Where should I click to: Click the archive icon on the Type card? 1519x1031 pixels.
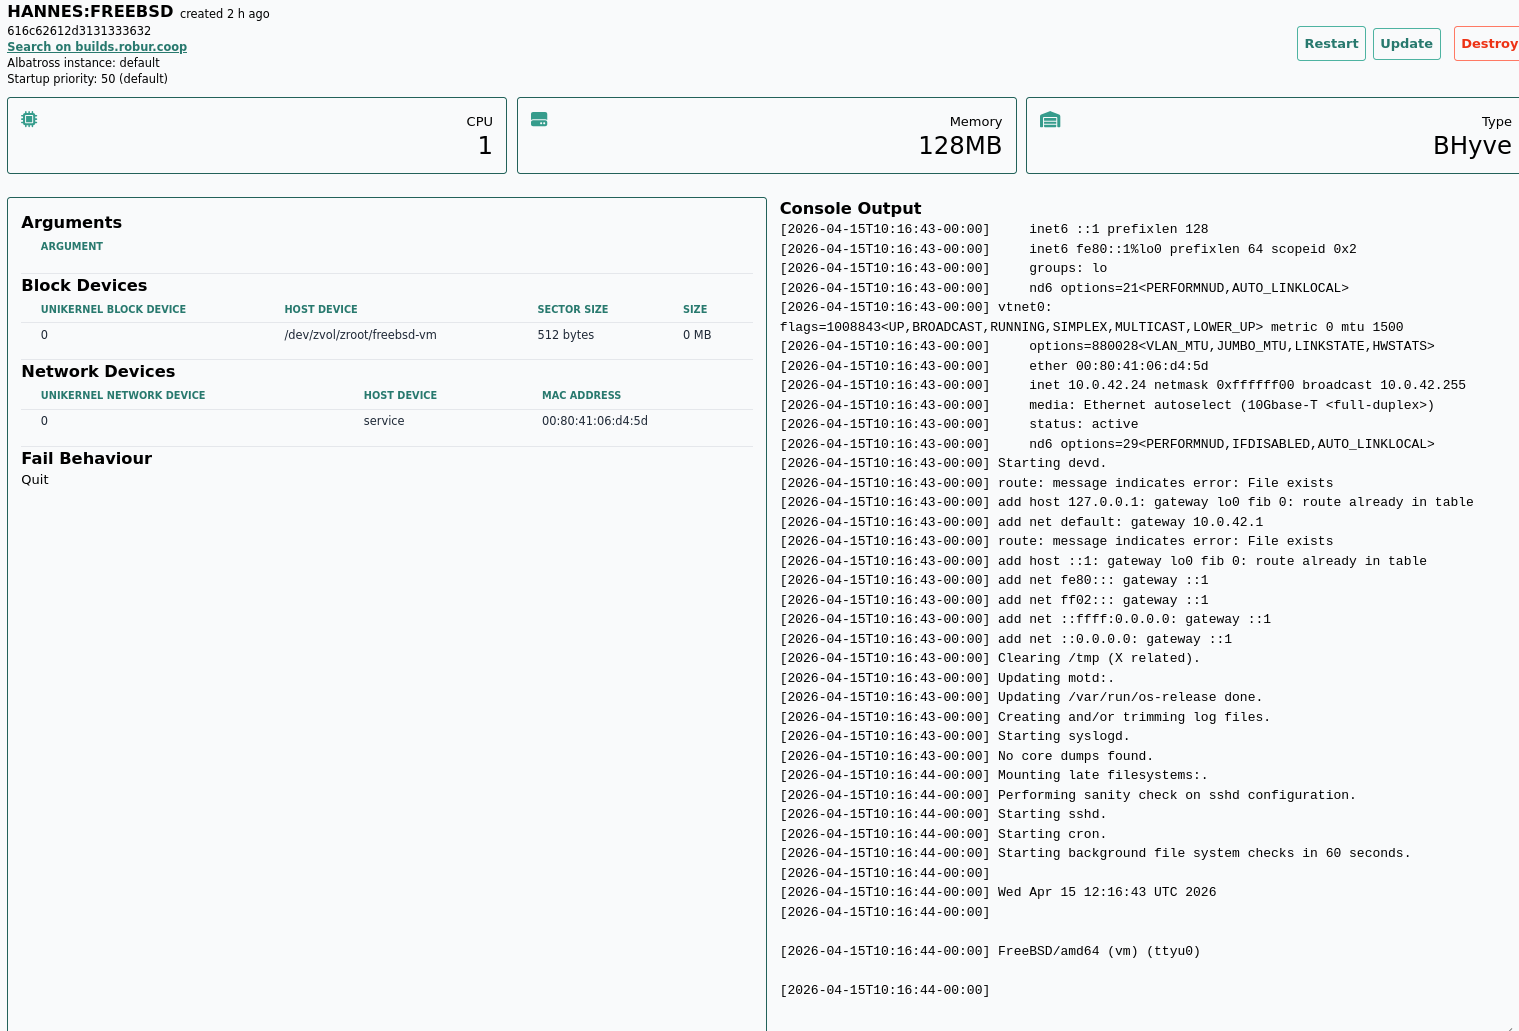[1050, 118]
